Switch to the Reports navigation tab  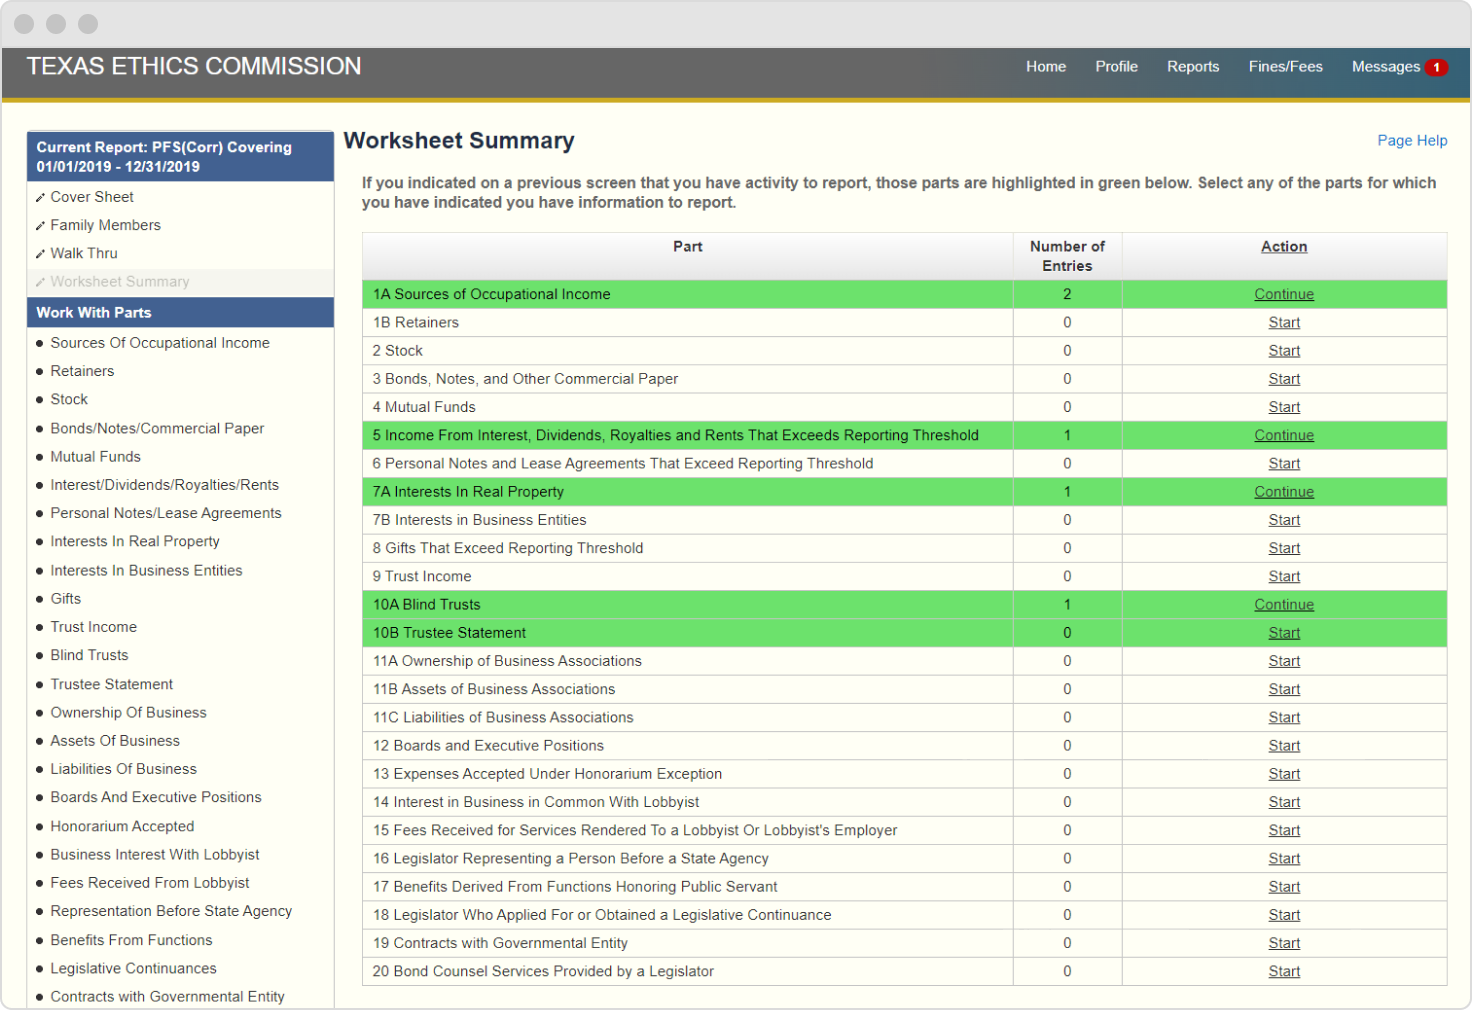click(1193, 66)
